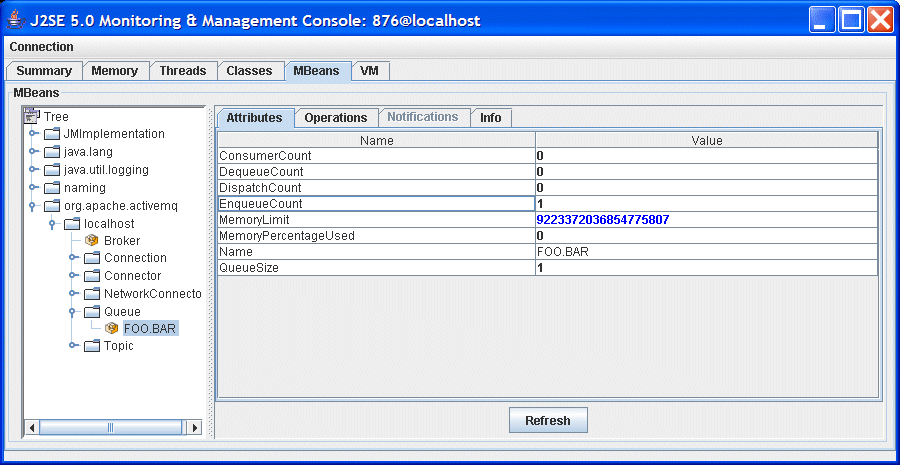Select the MBeans tab
Viewport: 900px width, 465px height.
pos(316,71)
